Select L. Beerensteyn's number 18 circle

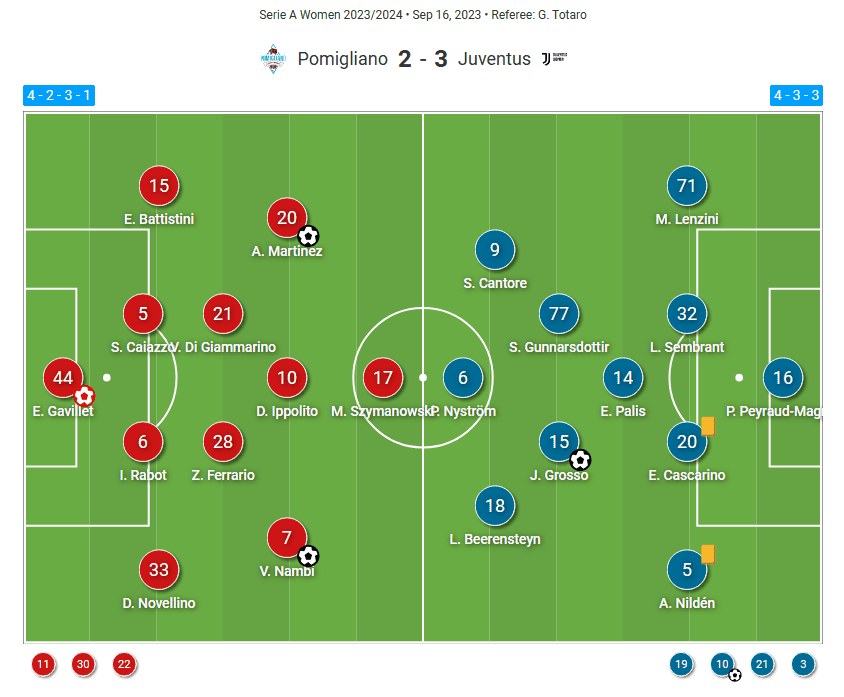coord(495,506)
